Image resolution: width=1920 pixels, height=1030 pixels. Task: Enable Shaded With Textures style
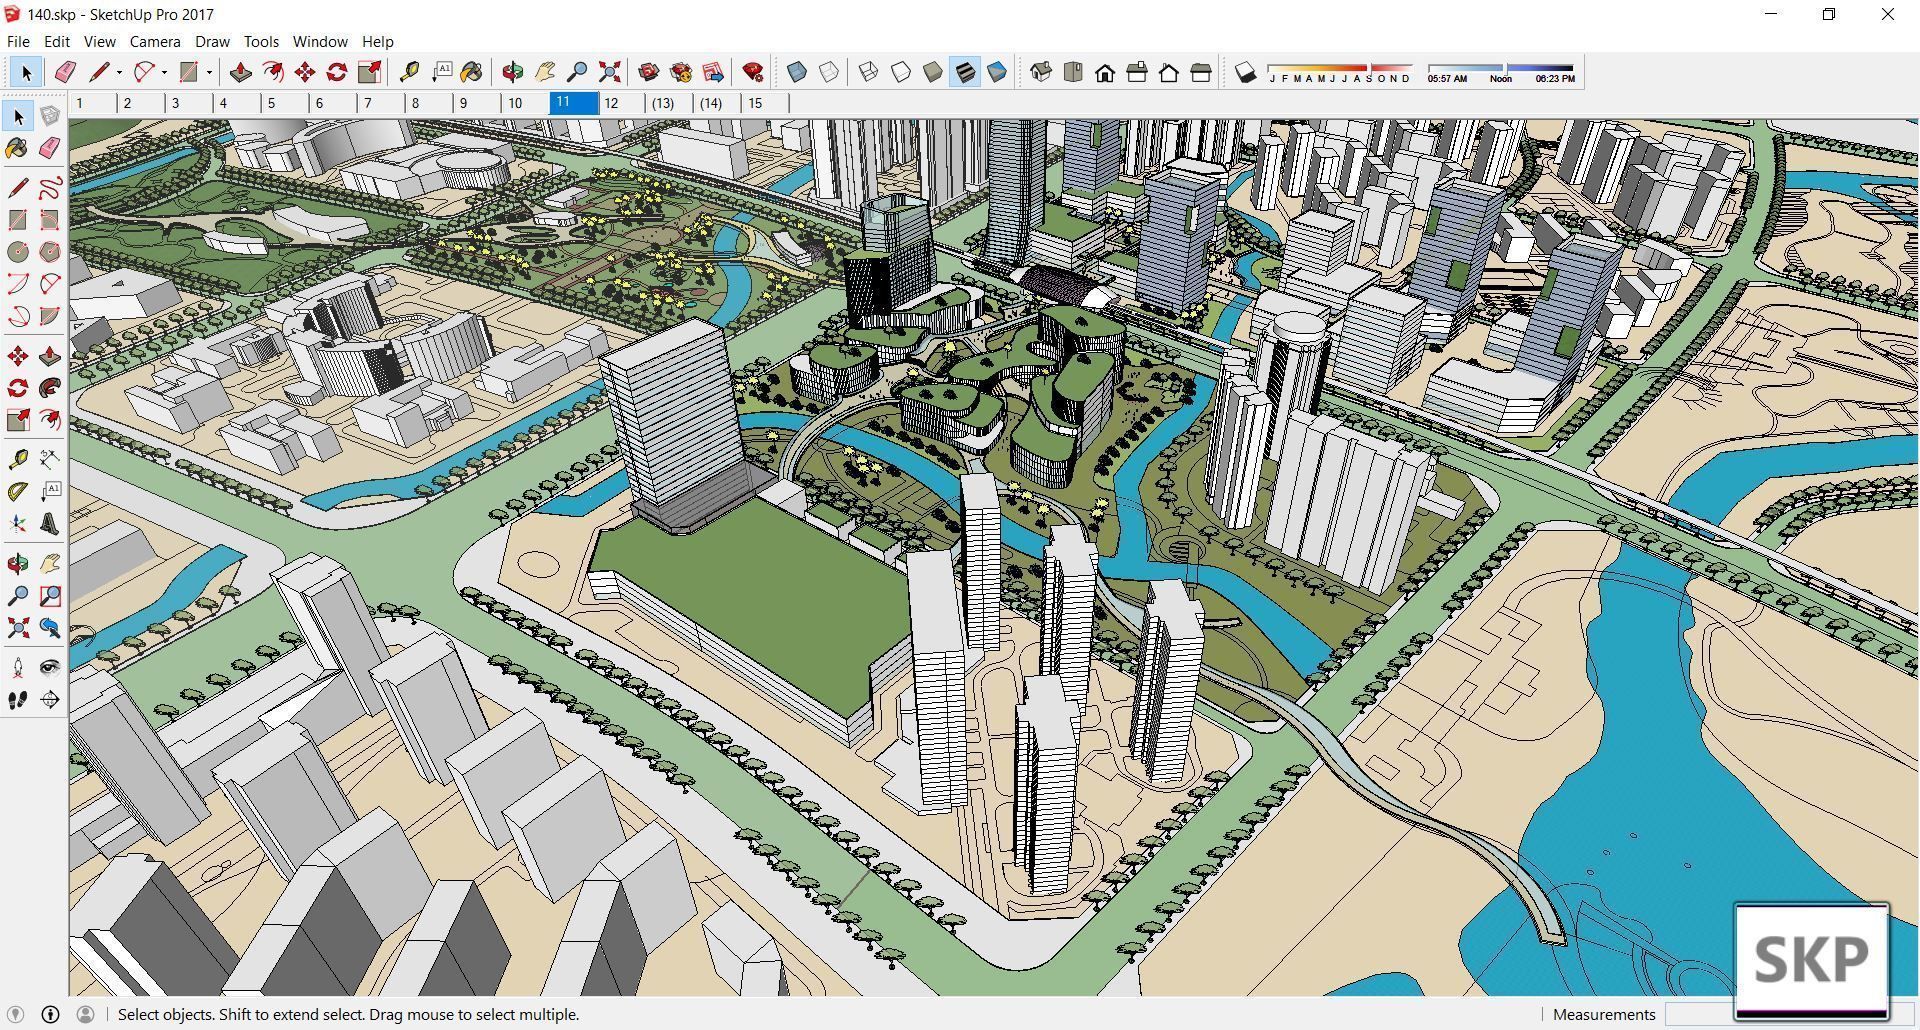(x=965, y=72)
